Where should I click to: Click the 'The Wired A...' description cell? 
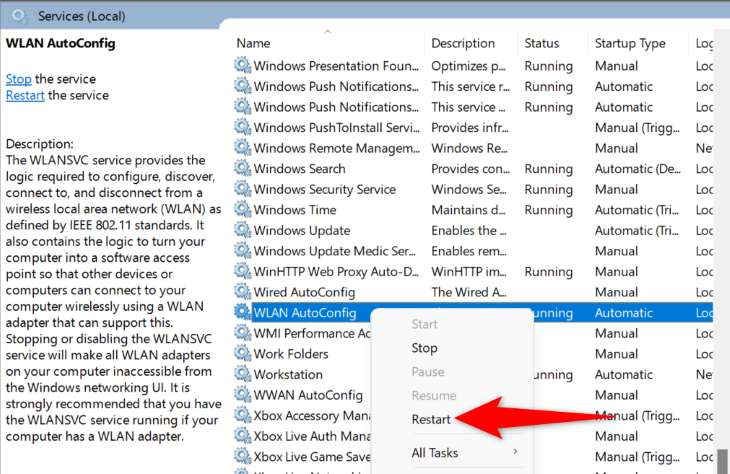[468, 292]
